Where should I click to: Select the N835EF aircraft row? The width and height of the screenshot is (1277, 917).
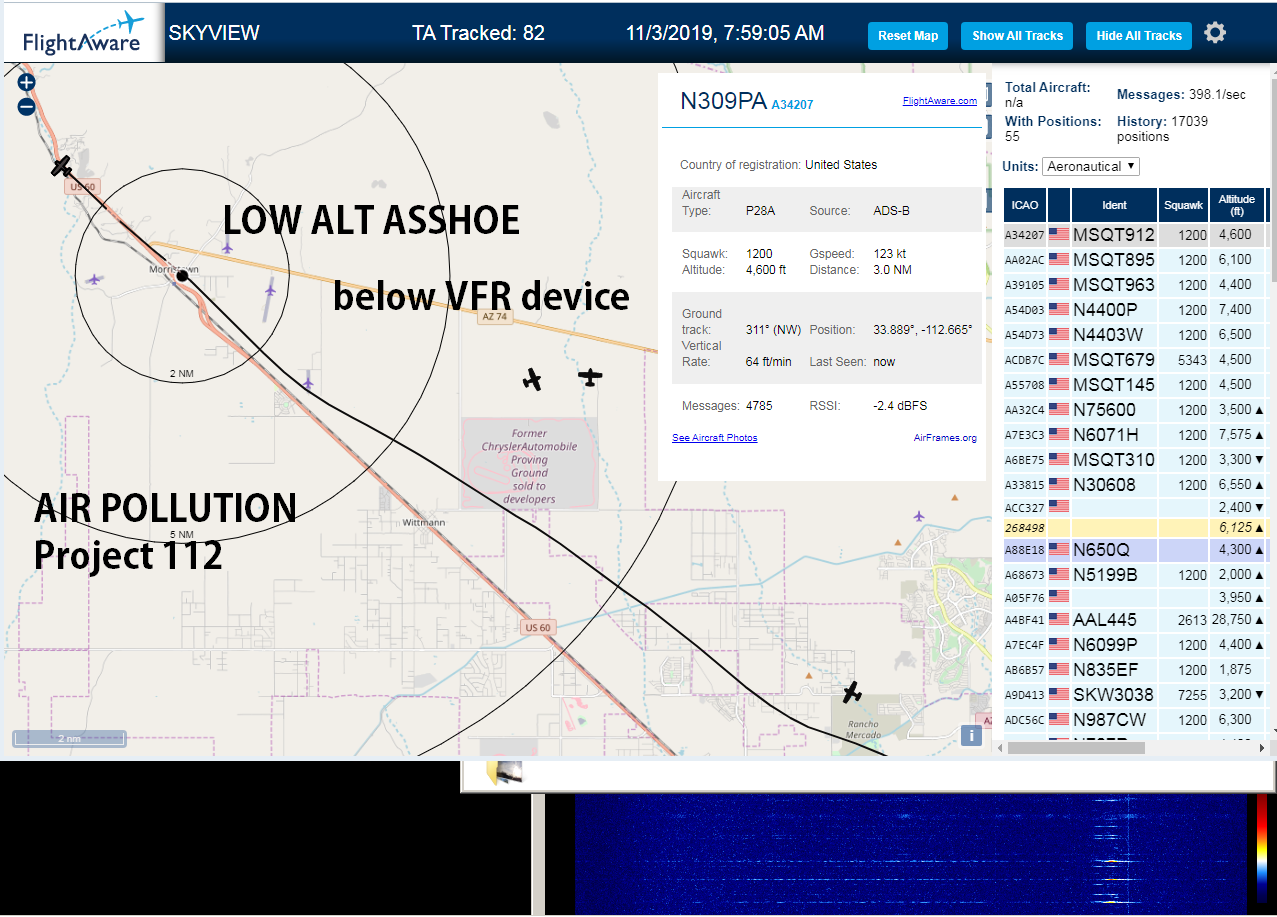(1136, 670)
